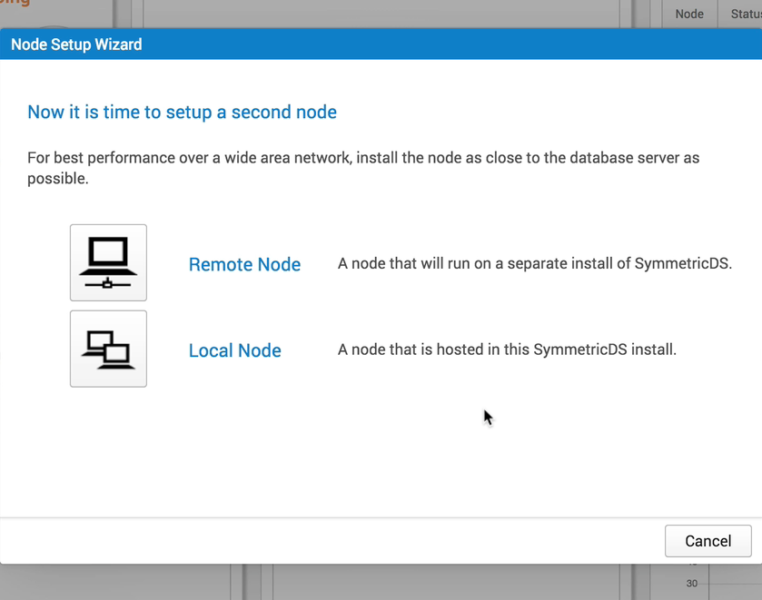The height and width of the screenshot is (600, 762).
Task: Click the Local Node two-computers icon
Action: click(108, 349)
